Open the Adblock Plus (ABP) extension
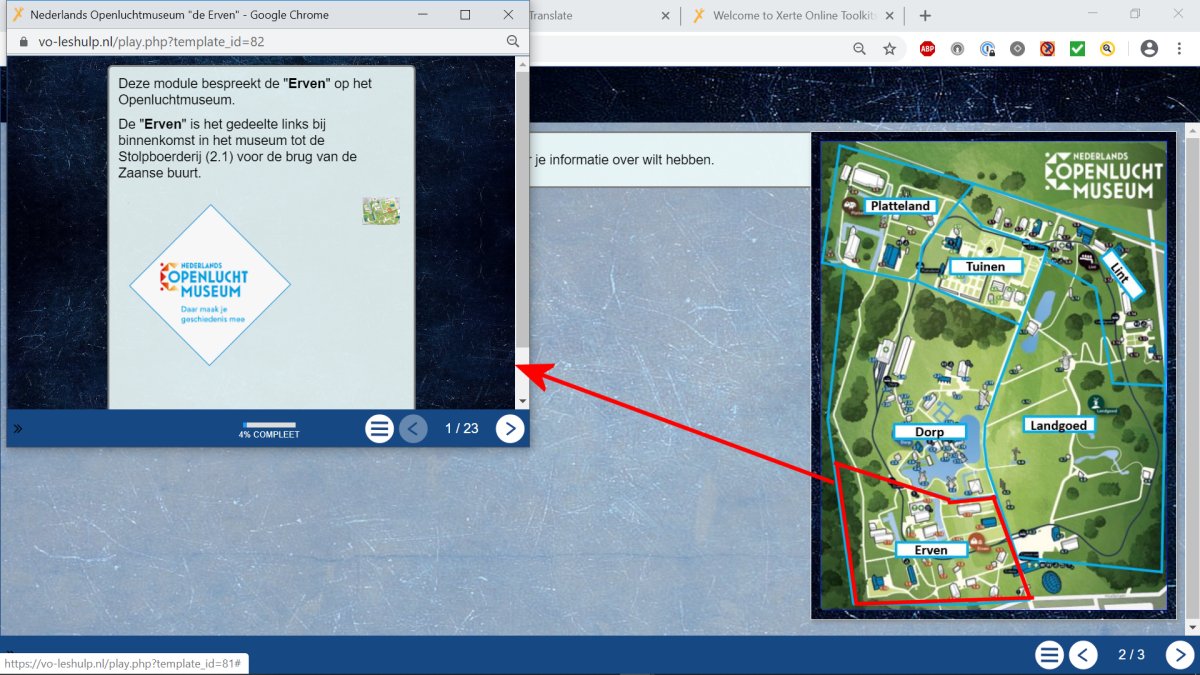This screenshot has width=1200, height=675. (x=927, y=48)
